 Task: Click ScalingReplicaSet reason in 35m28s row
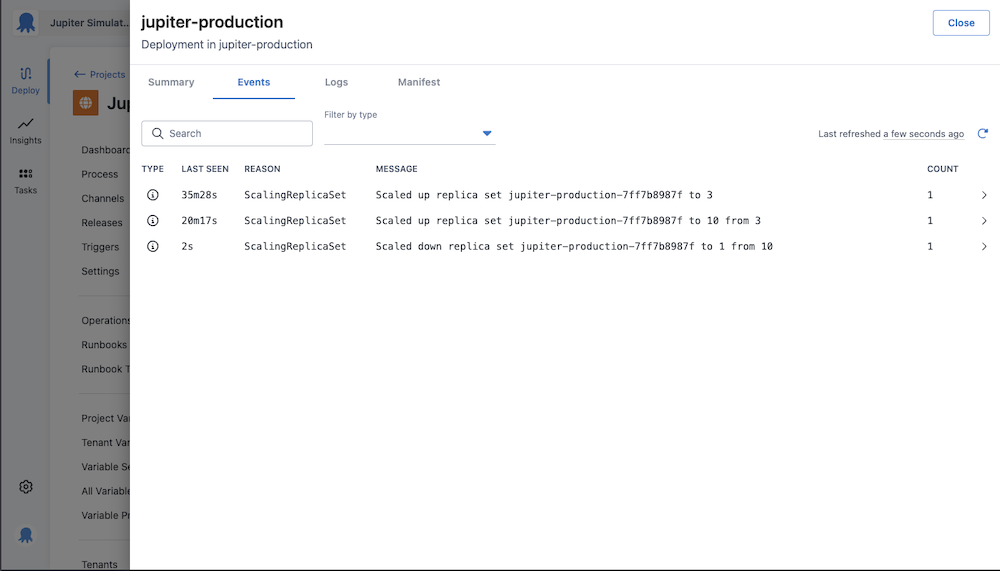pos(295,195)
